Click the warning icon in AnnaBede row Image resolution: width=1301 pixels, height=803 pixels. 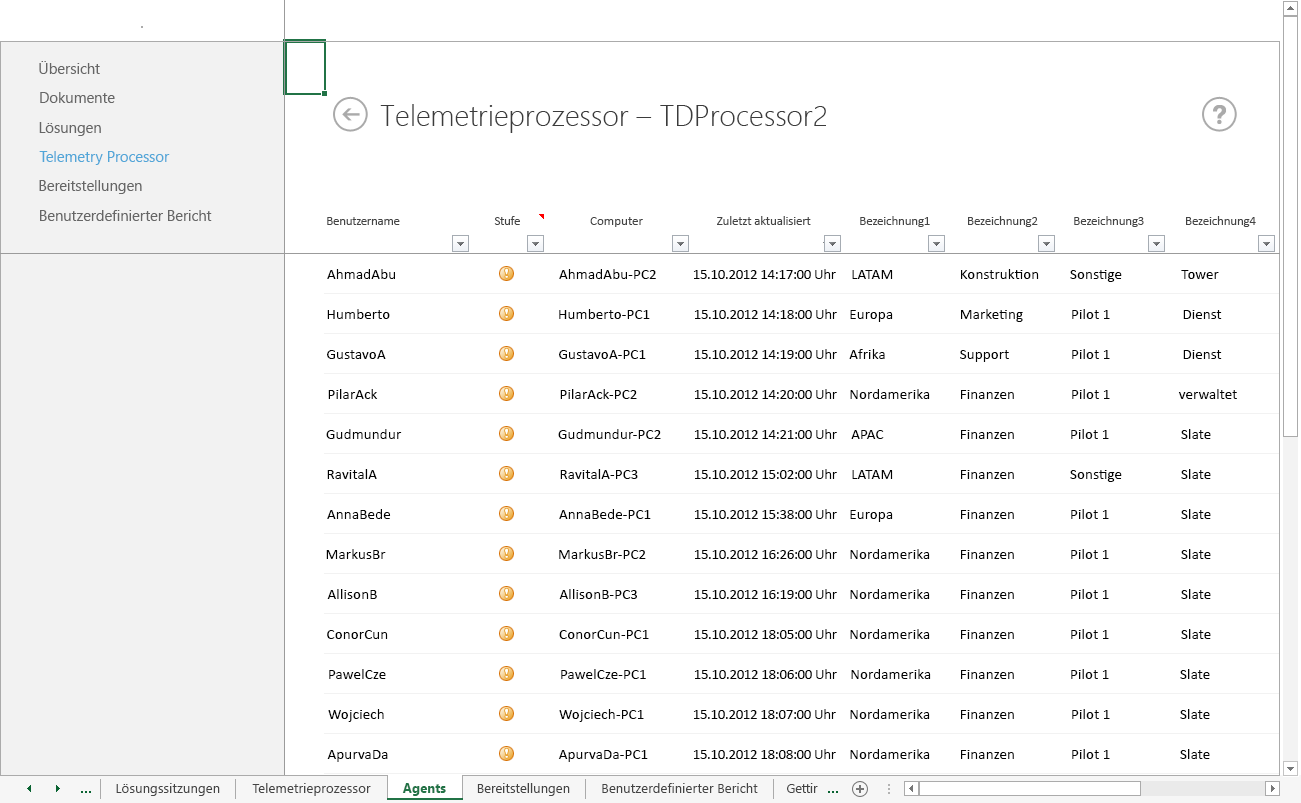coord(506,514)
